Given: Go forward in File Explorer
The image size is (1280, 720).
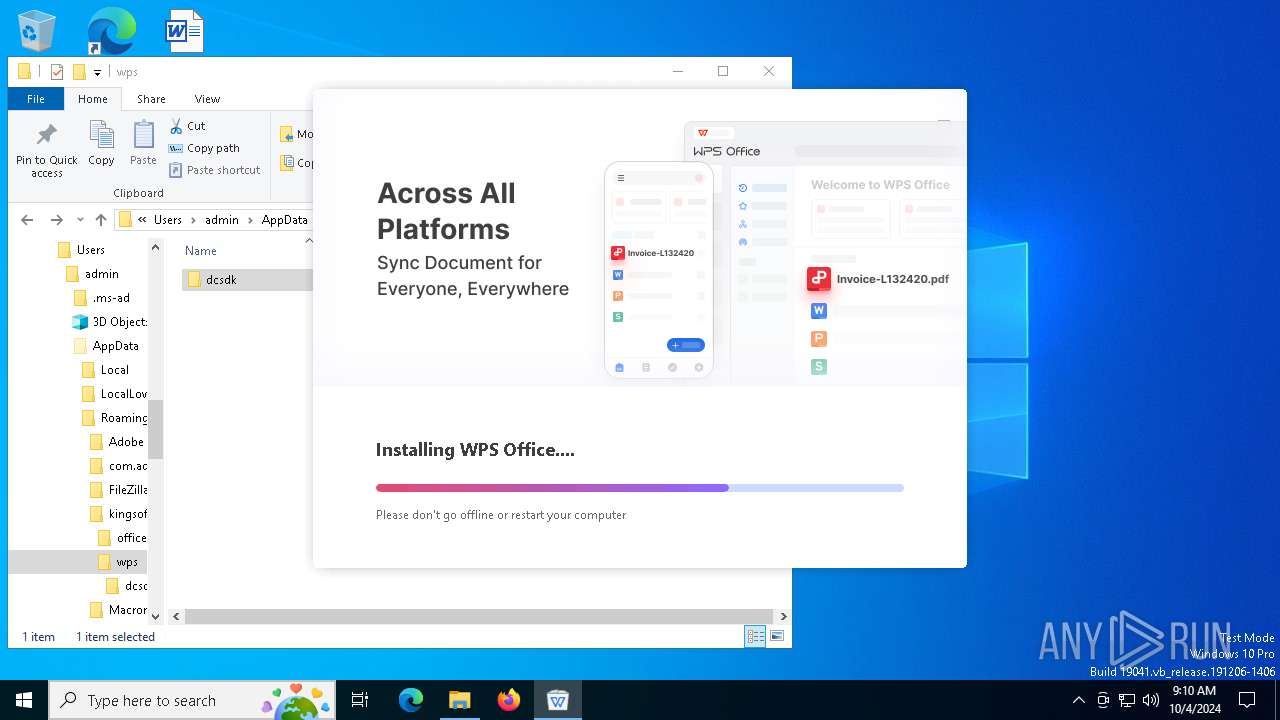Looking at the screenshot, I should [x=57, y=220].
